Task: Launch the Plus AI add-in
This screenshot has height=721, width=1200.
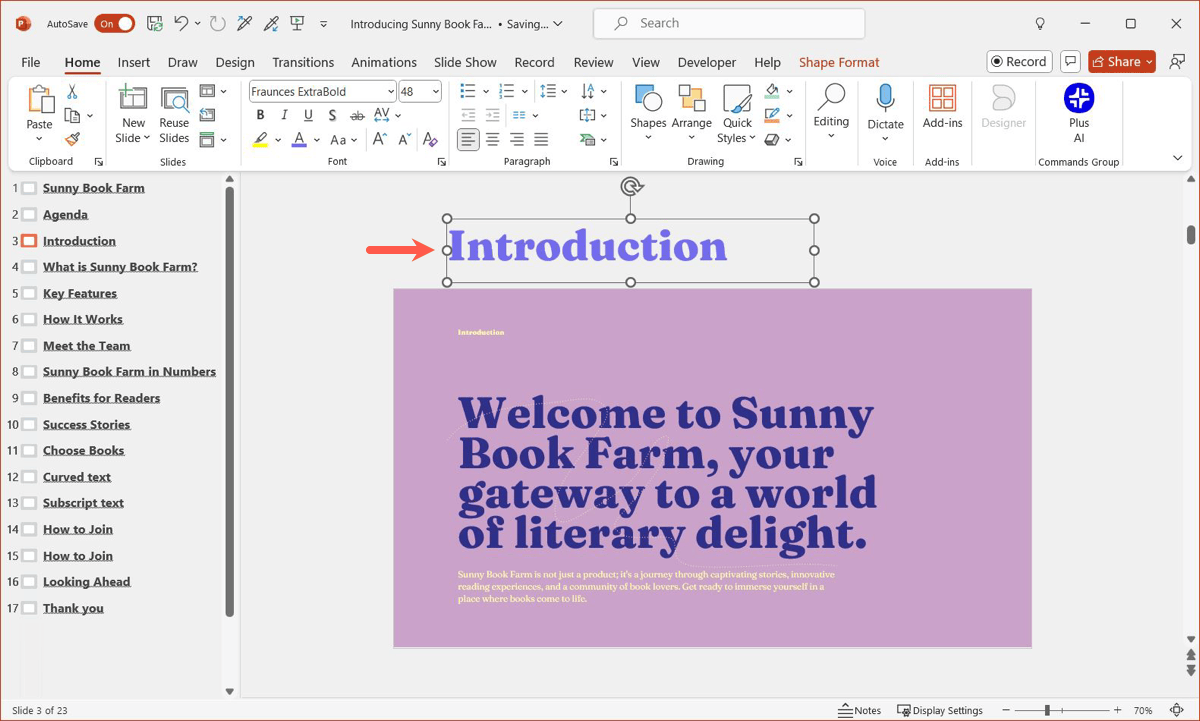Action: 1079,113
